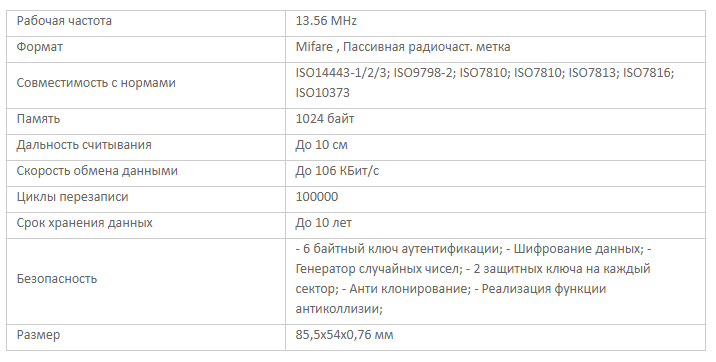Click the 'Генератор случайных чисел' security text
The width and height of the screenshot is (716, 362).
coord(376,268)
